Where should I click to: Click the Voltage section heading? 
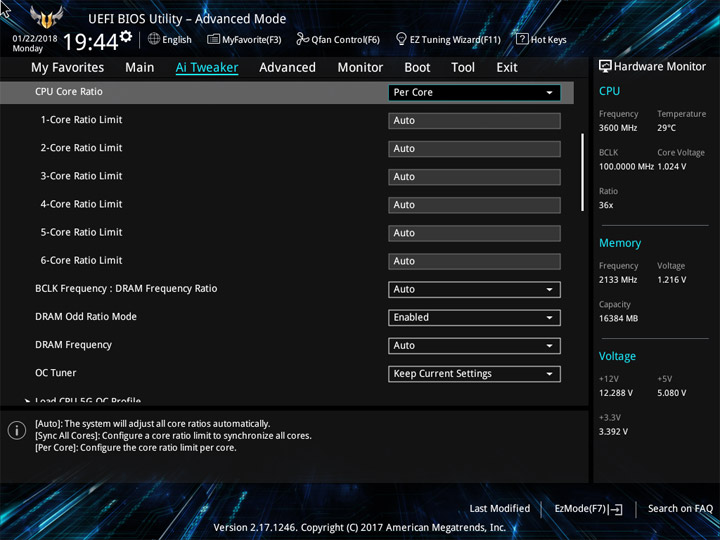point(617,356)
